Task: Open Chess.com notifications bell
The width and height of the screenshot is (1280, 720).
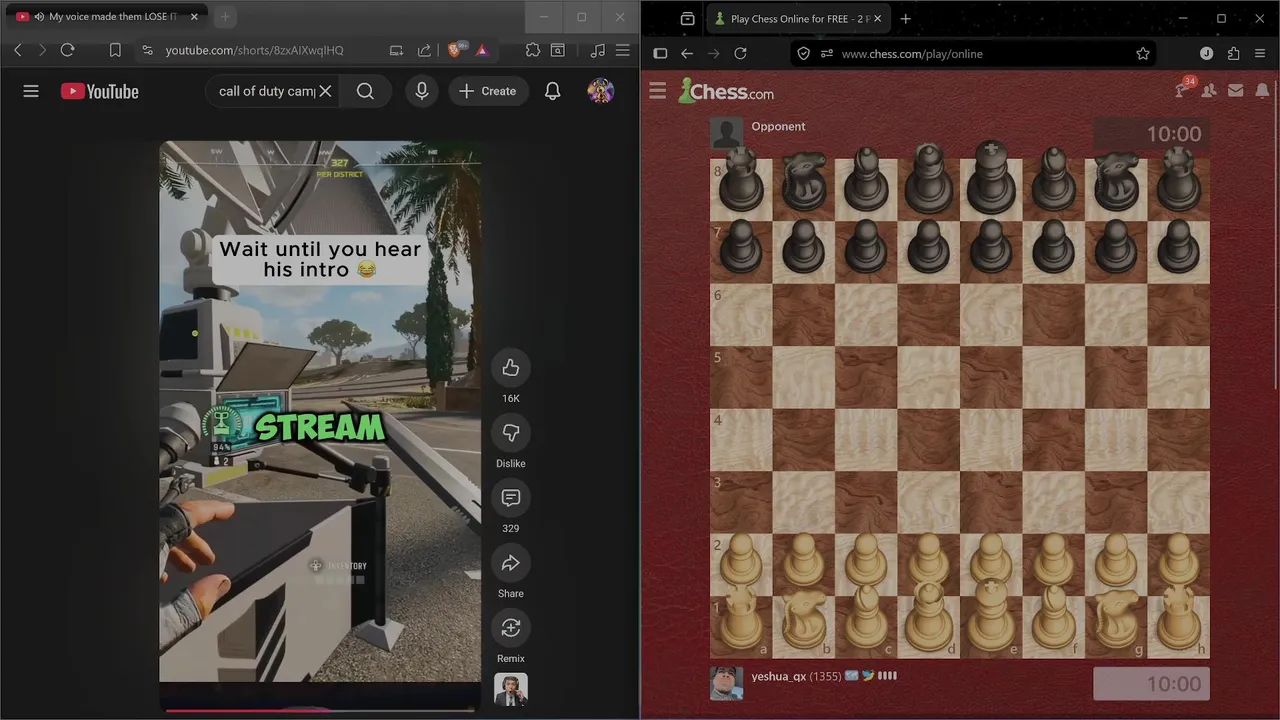Action: click(1262, 91)
